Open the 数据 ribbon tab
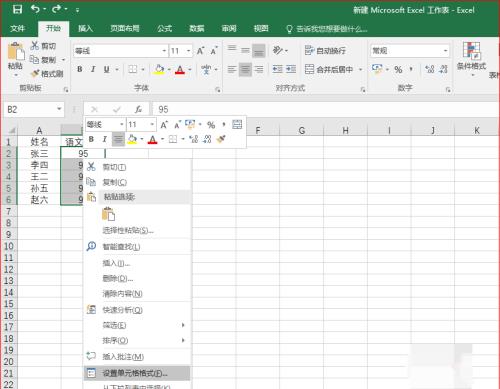This screenshot has height=389, width=500. (x=196, y=29)
